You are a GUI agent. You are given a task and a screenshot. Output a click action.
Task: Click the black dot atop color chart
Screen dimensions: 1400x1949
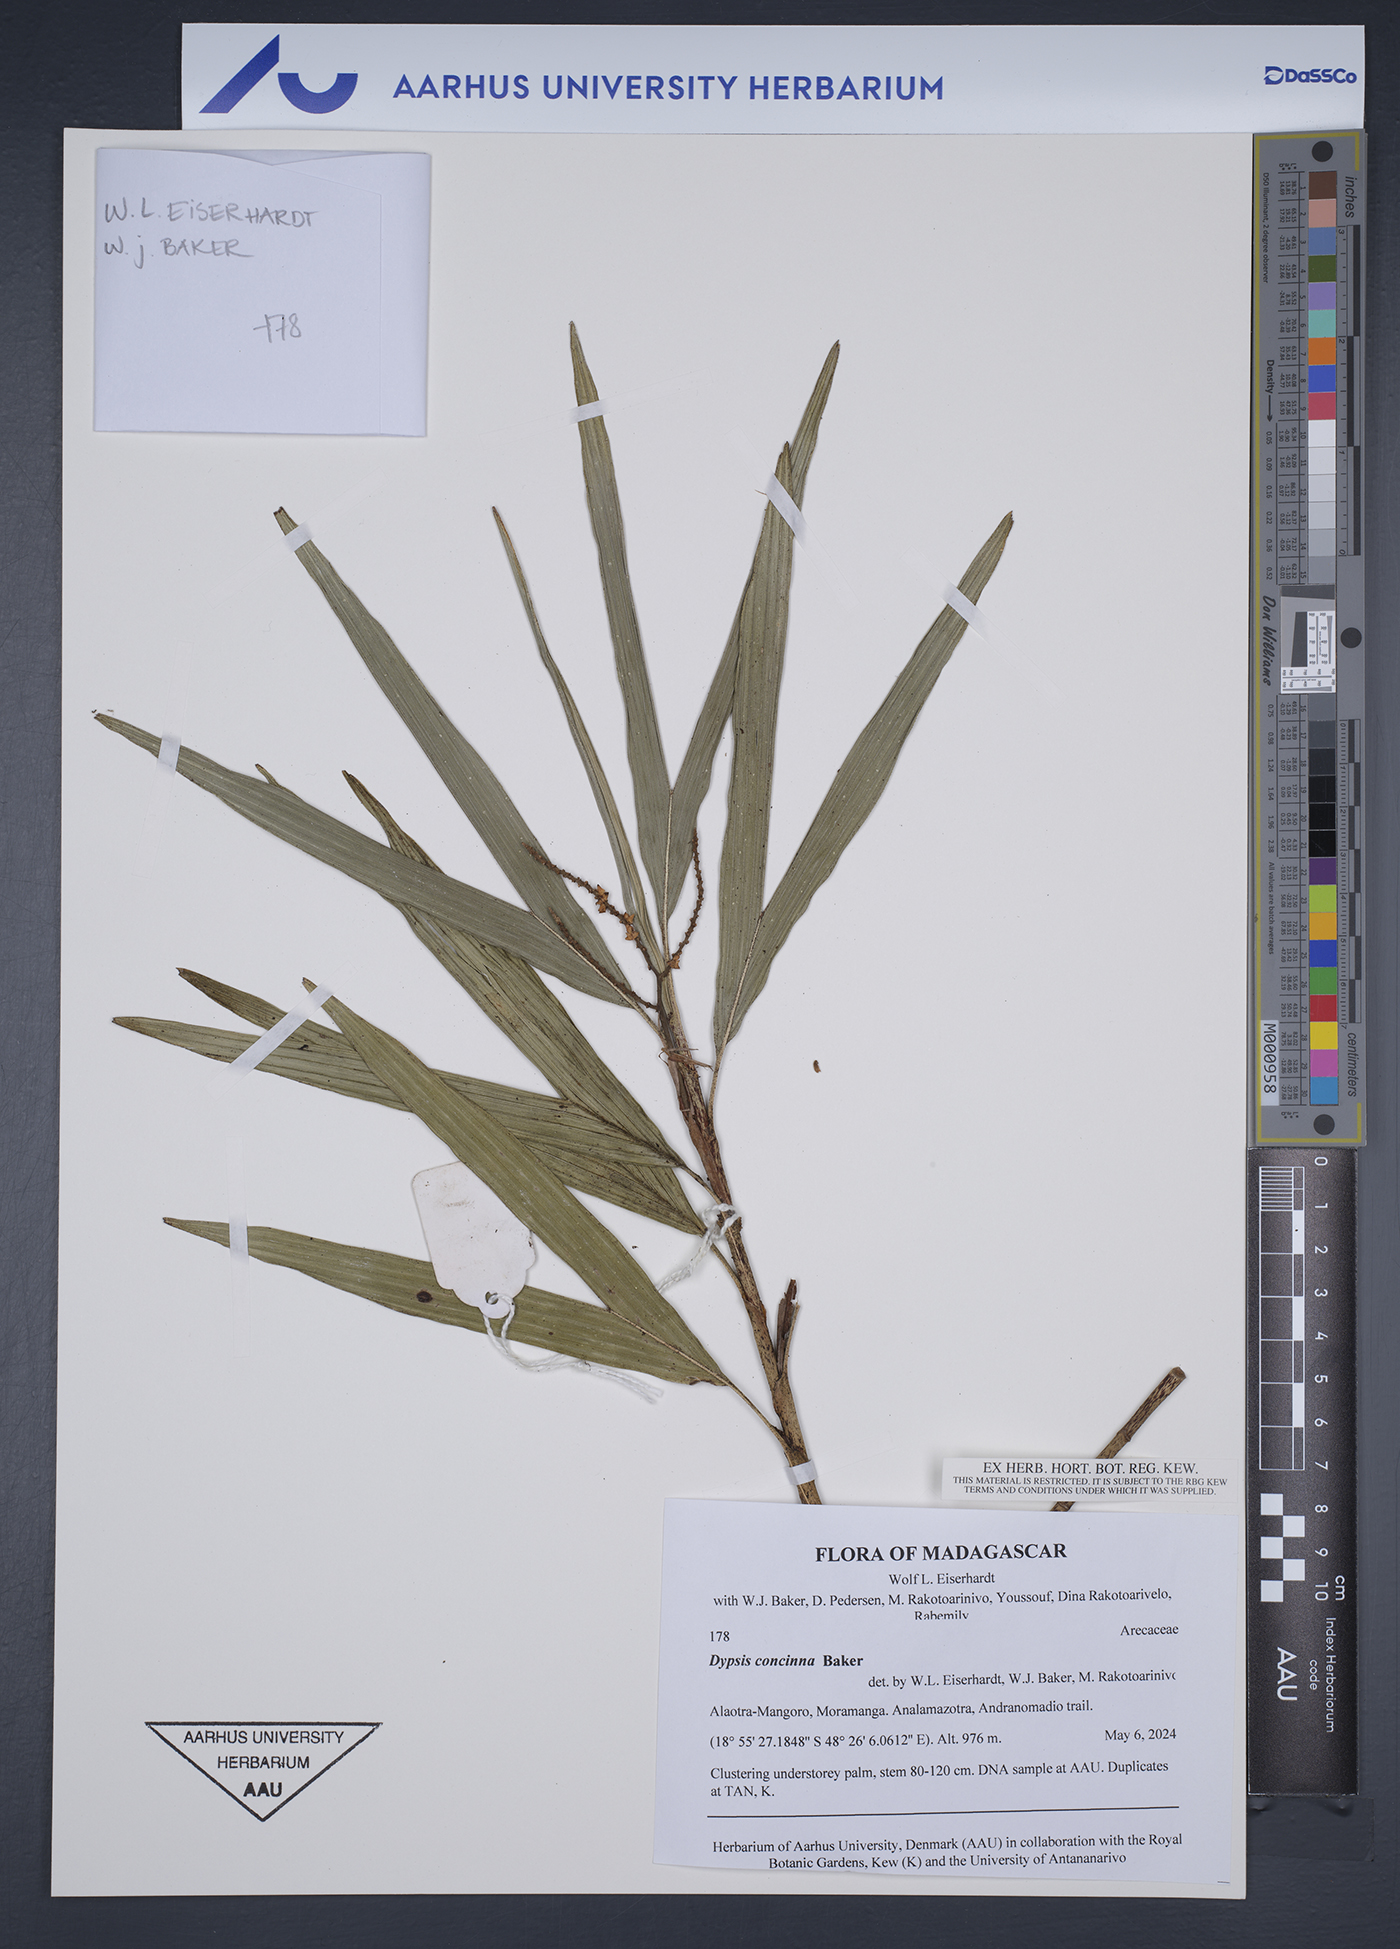coord(1322,152)
